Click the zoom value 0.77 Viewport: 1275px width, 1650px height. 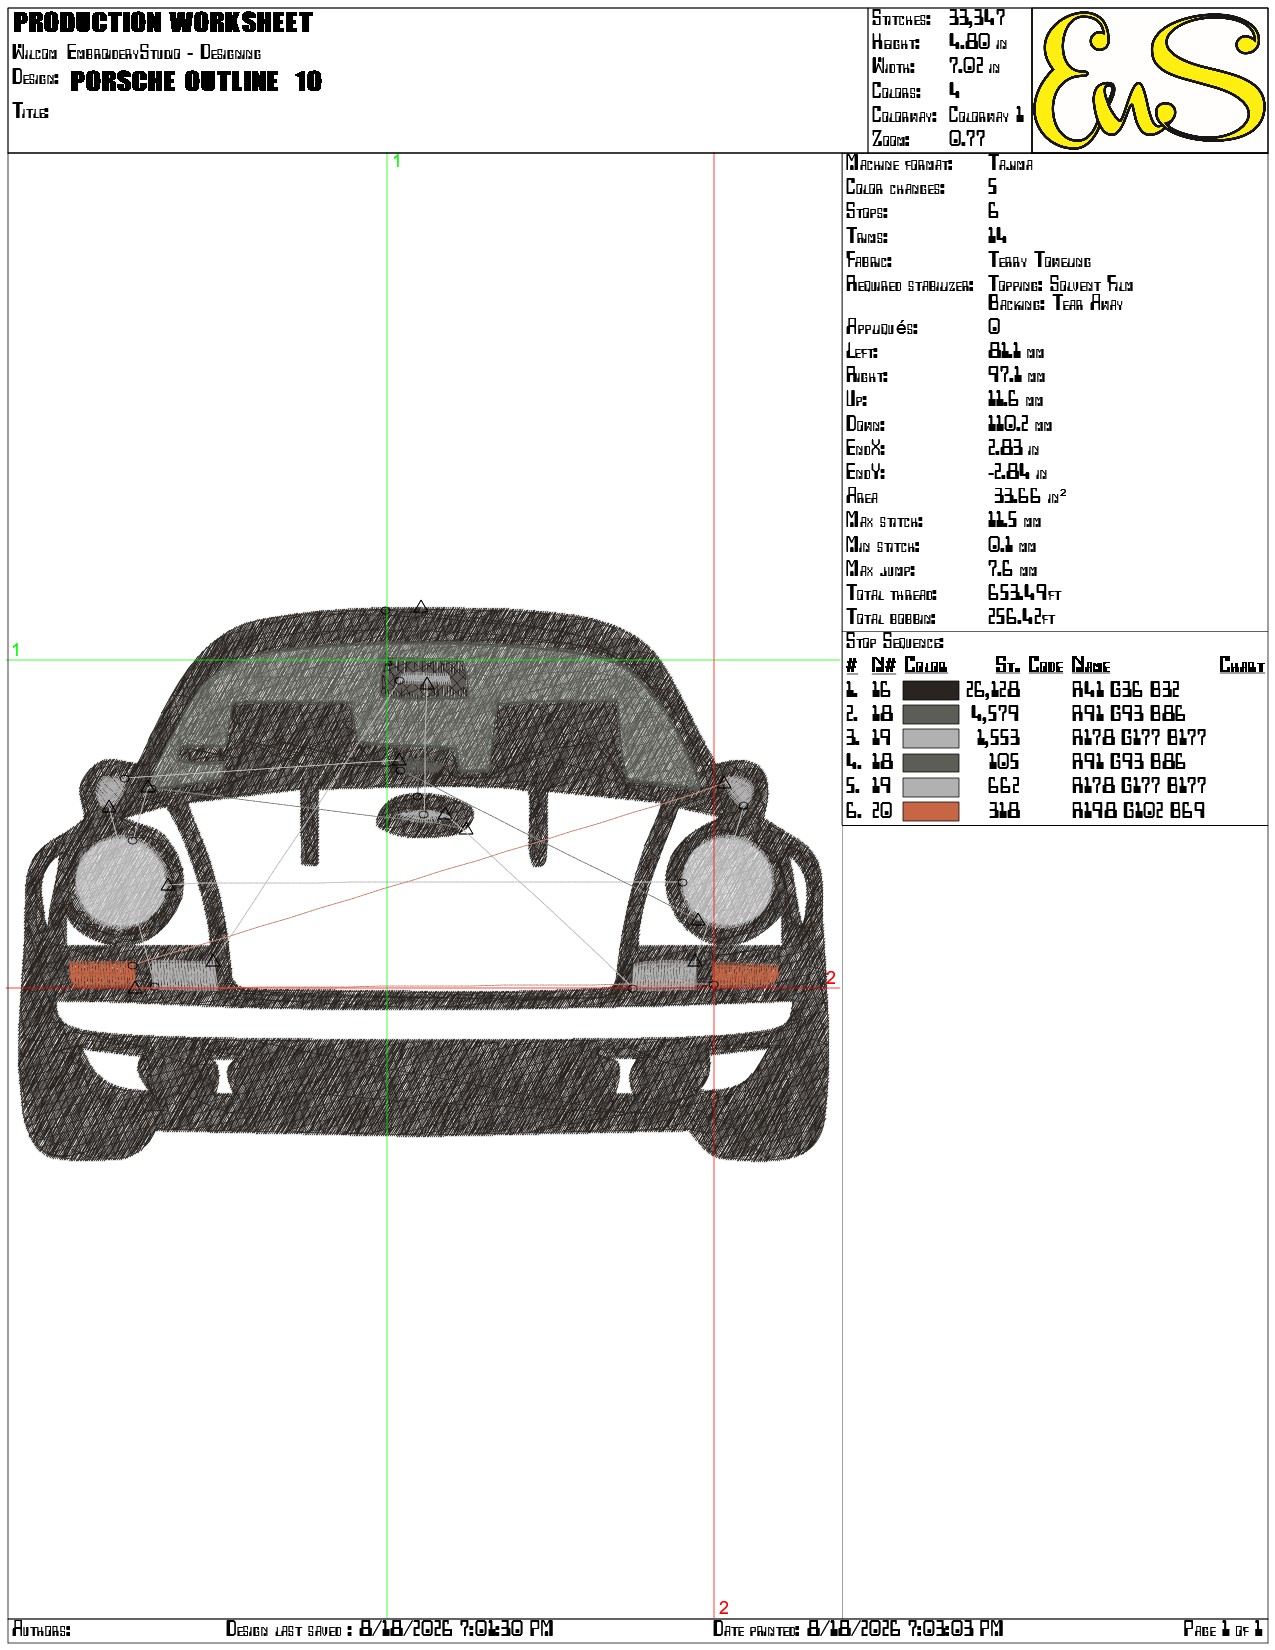coord(967,139)
